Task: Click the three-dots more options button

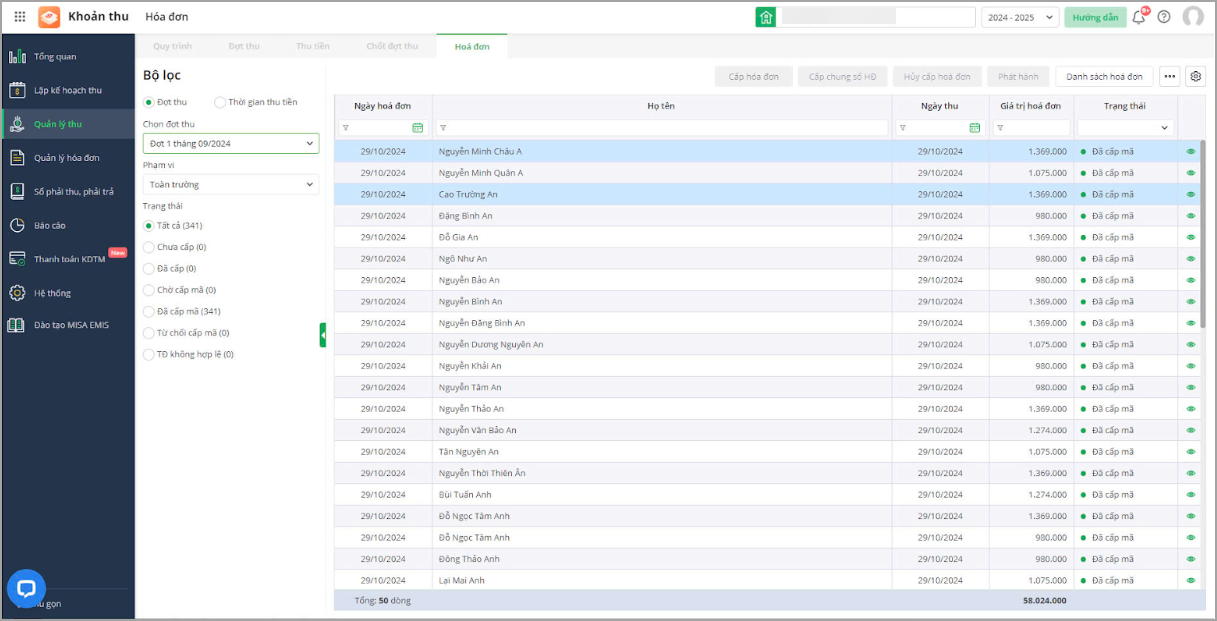Action: click(1170, 77)
